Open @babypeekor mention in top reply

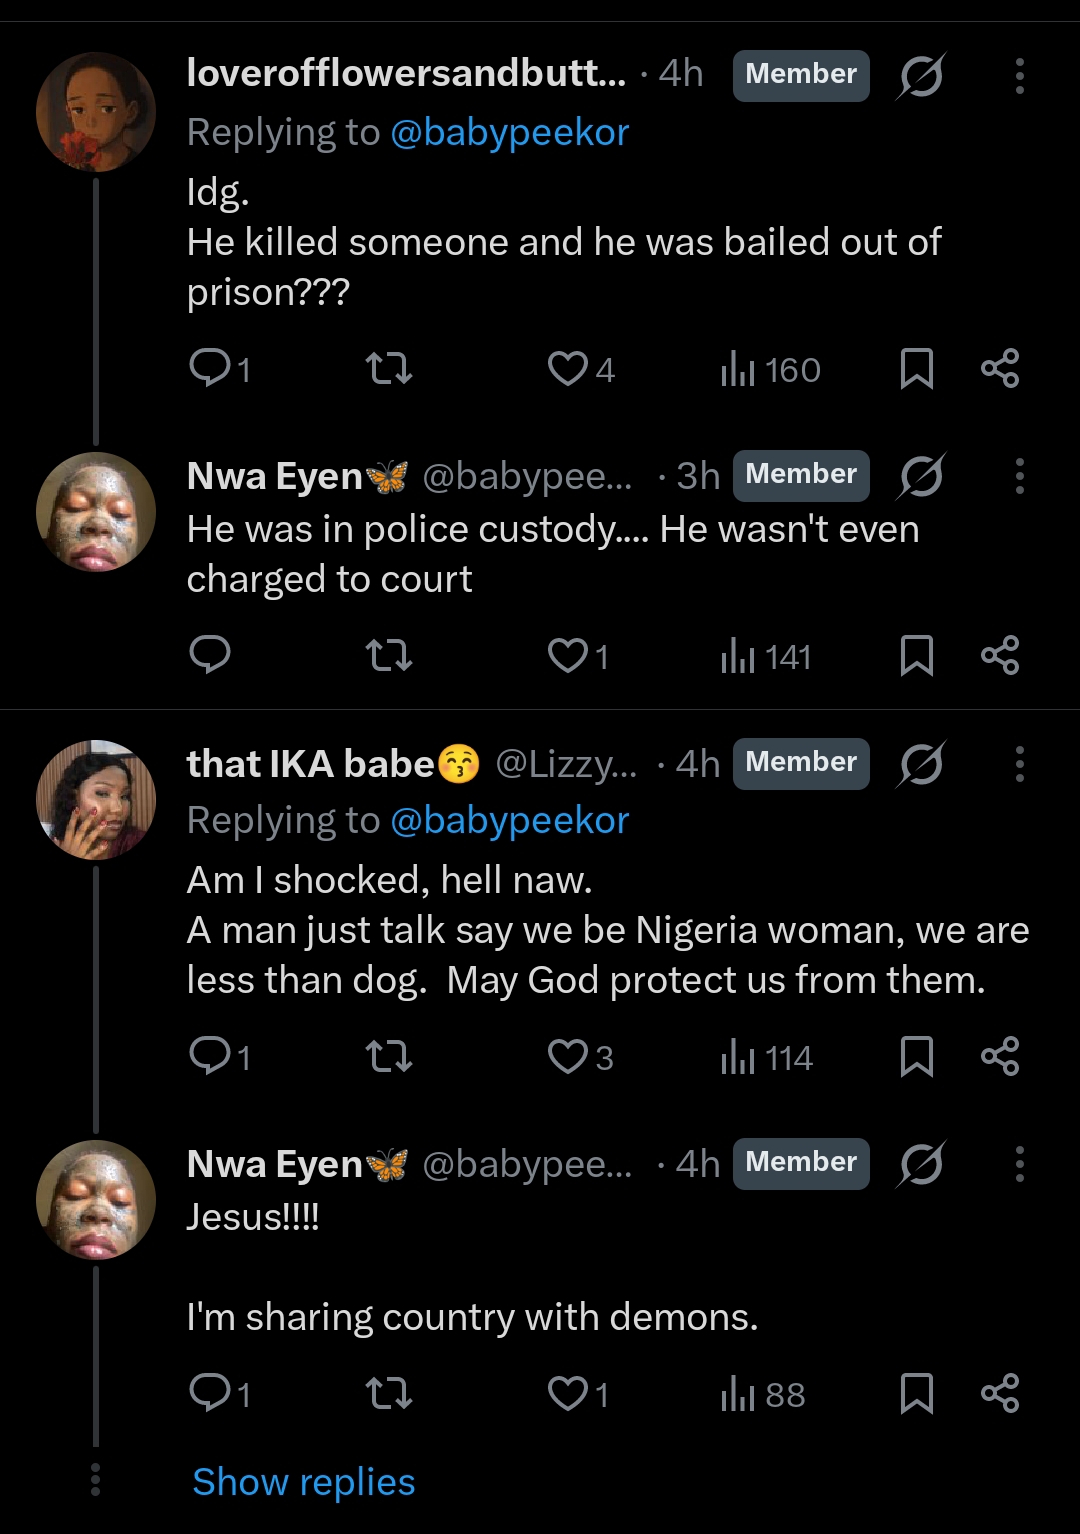coord(509,132)
